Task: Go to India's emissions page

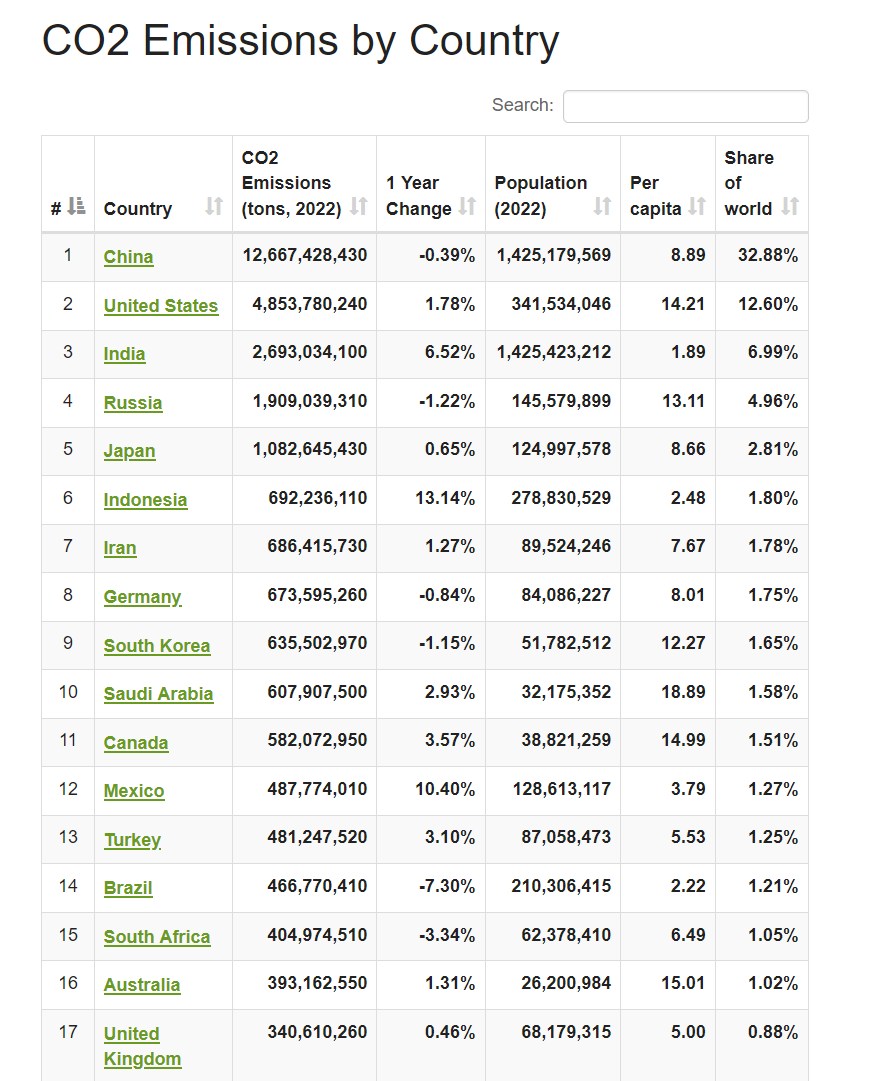Action: click(125, 354)
